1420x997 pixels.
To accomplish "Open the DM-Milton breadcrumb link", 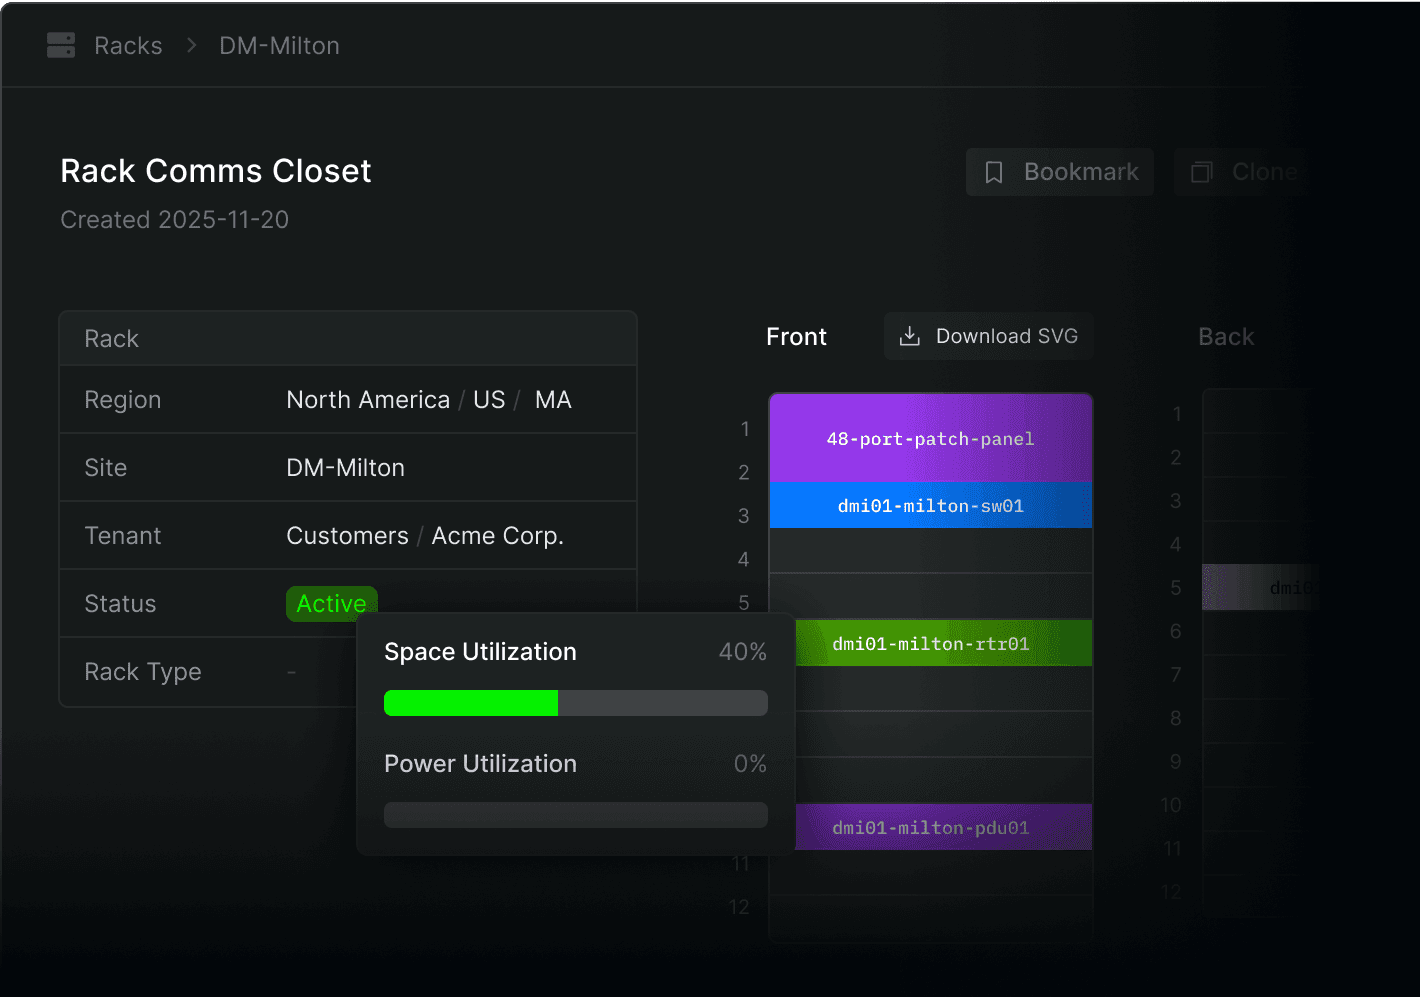I will [x=279, y=45].
